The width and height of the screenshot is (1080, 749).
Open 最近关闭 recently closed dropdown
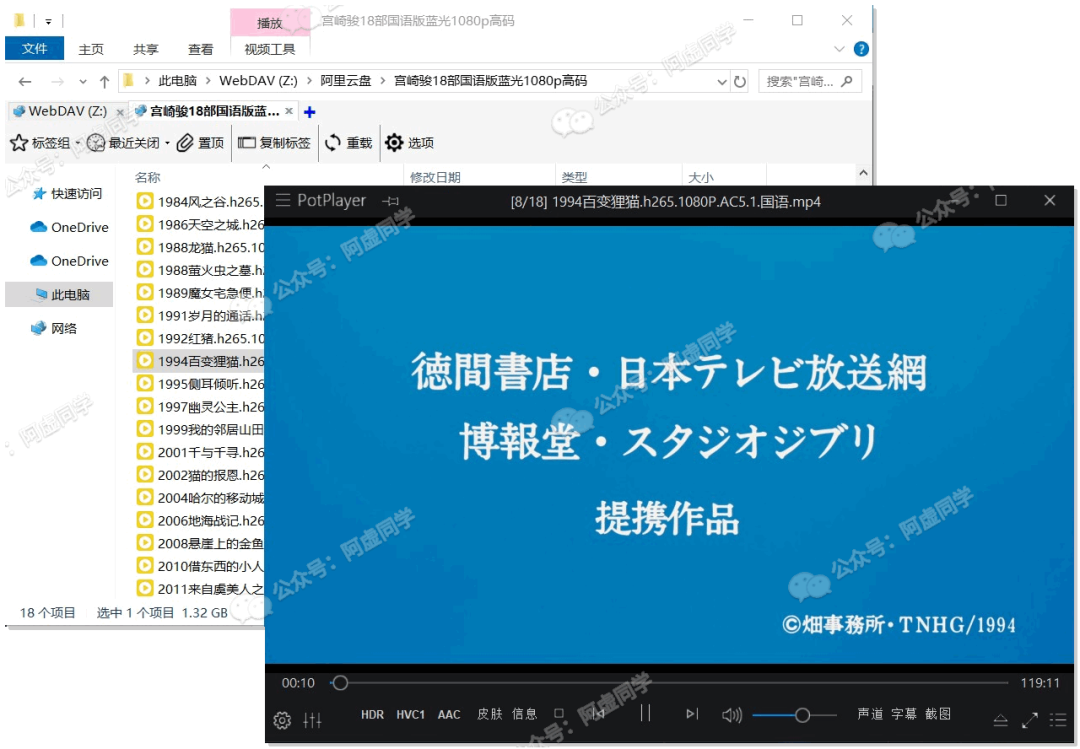click(x=128, y=143)
